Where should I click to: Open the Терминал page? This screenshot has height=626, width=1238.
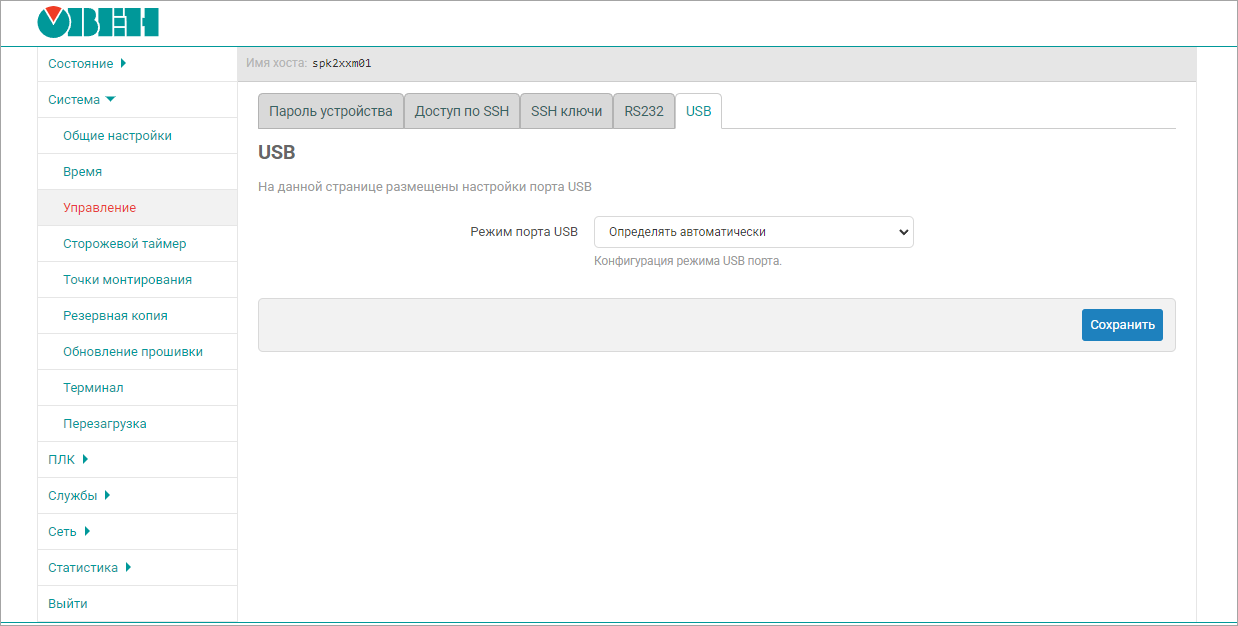(93, 388)
